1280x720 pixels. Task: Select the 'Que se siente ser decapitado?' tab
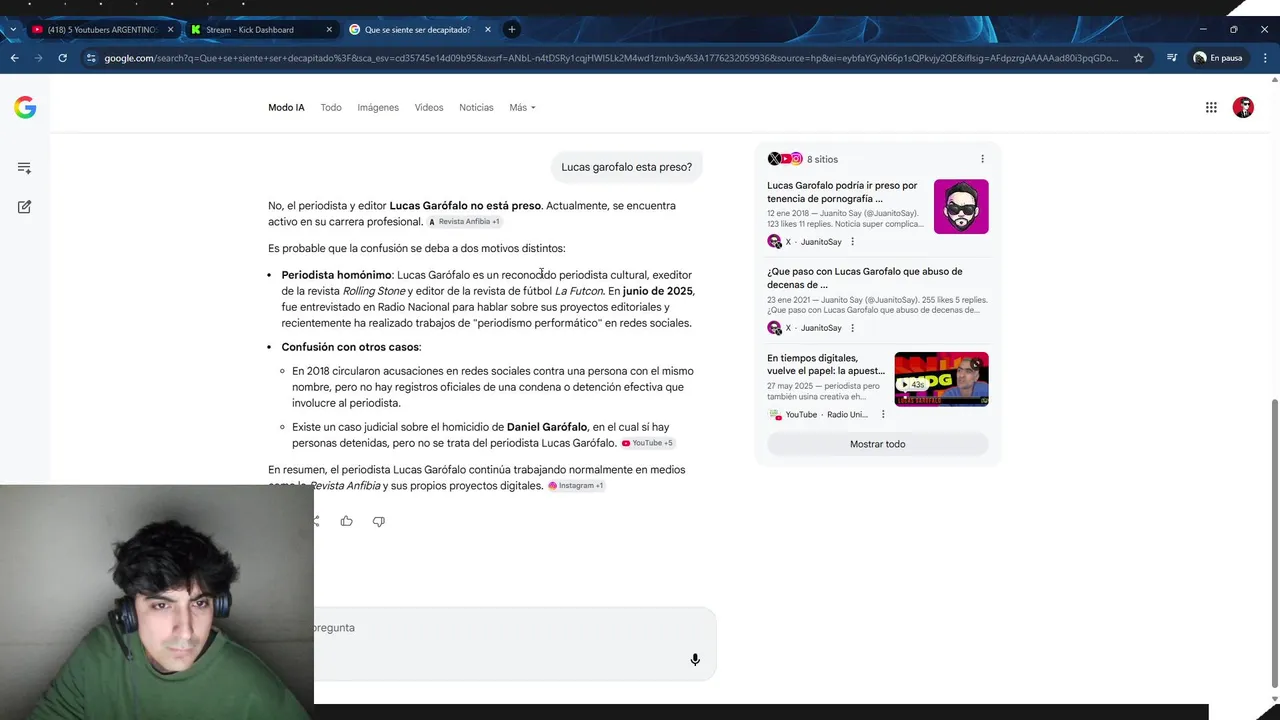pos(419,30)
